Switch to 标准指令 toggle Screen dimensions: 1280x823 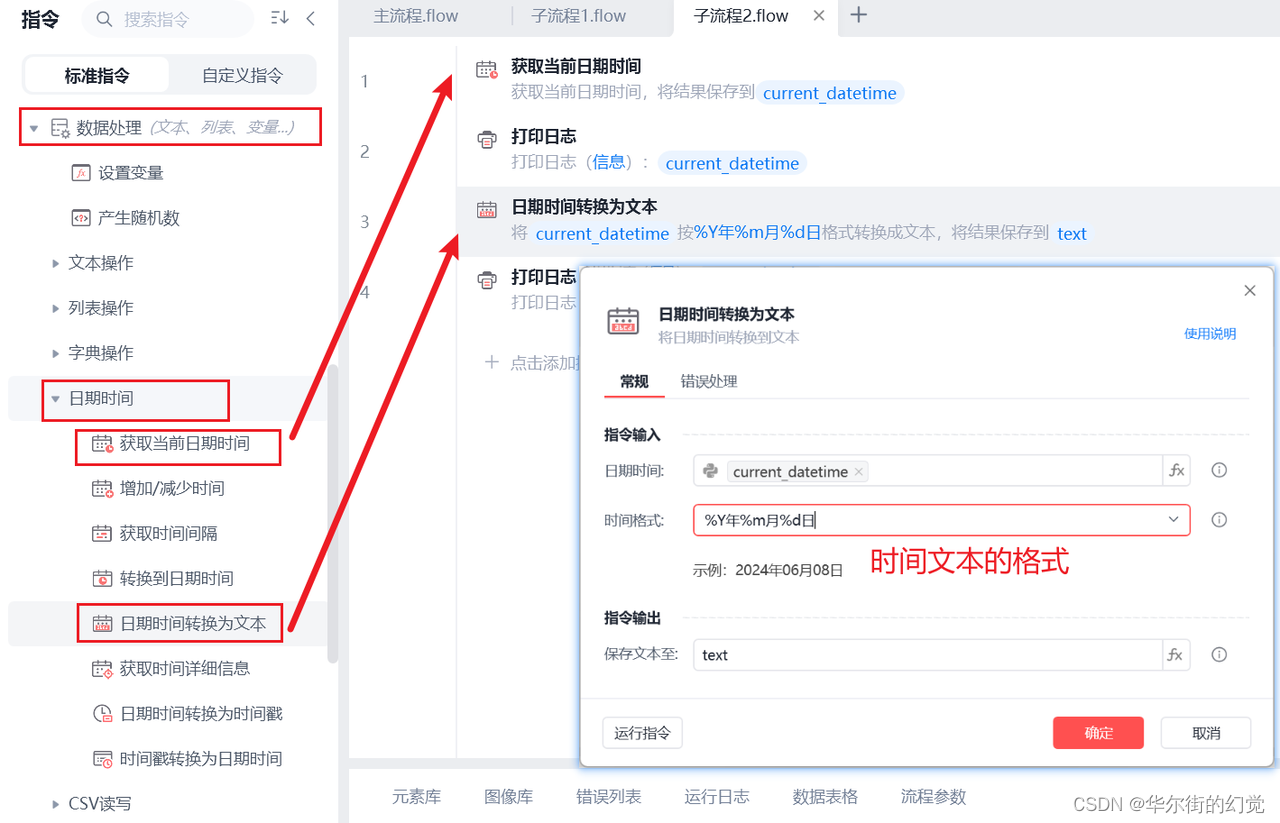point(97,75)
